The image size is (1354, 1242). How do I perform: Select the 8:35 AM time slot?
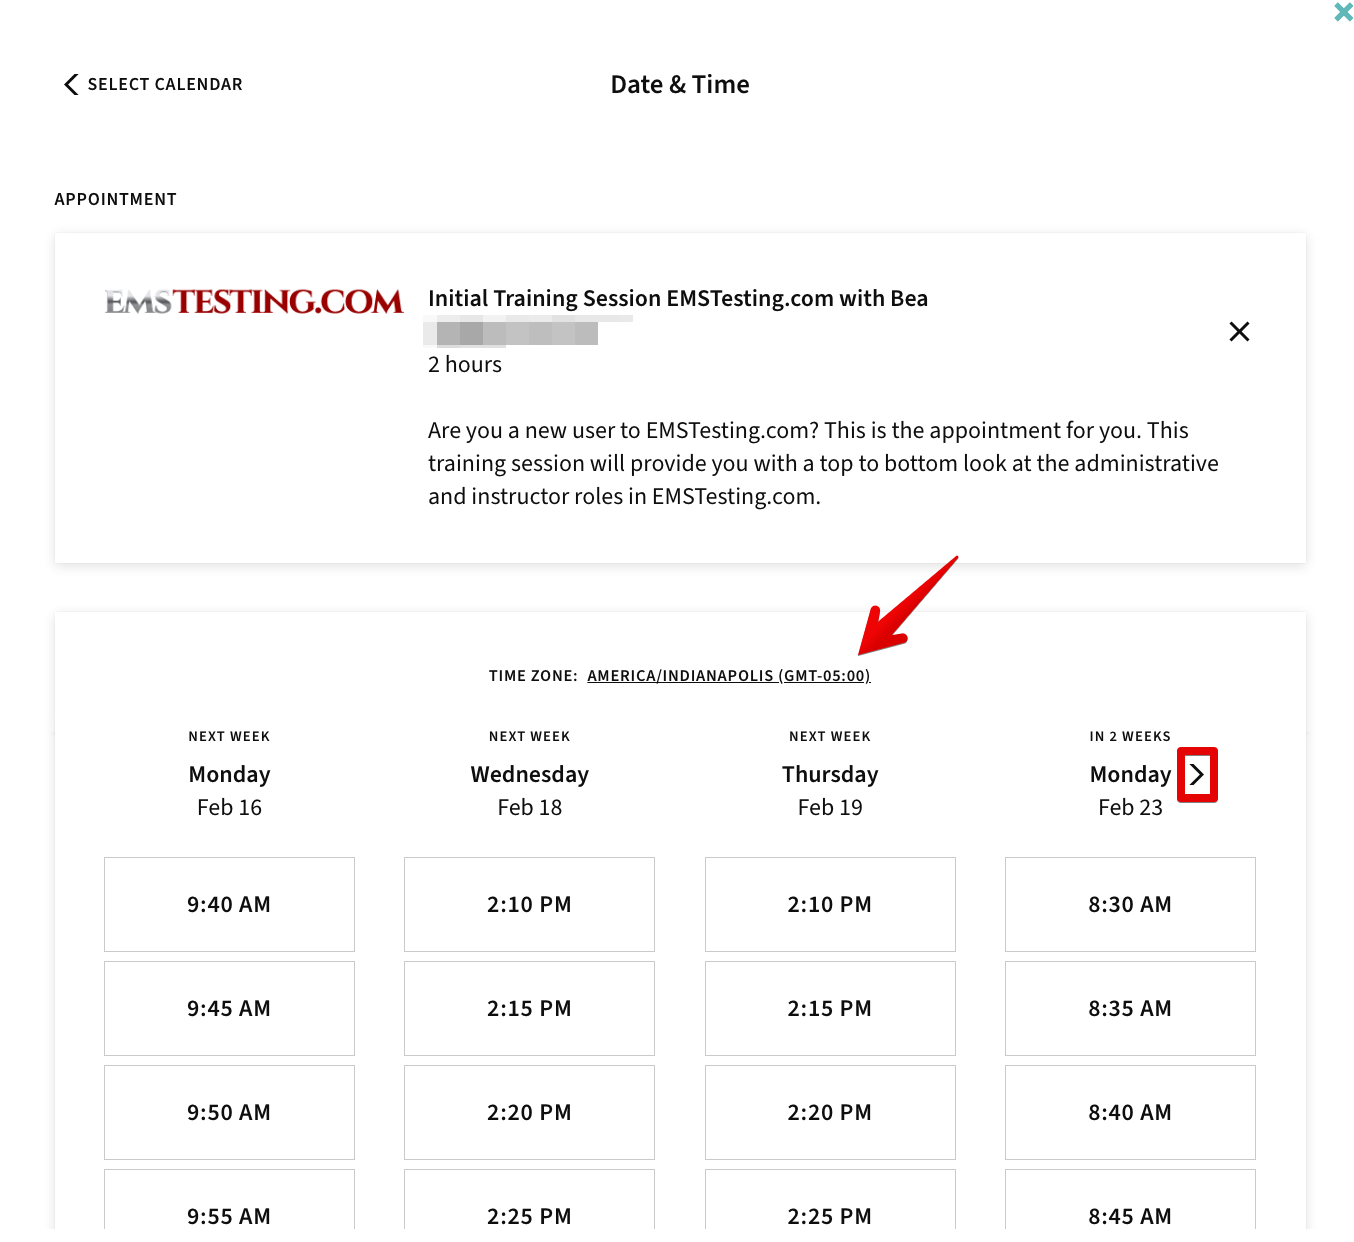point(1130,1008)
